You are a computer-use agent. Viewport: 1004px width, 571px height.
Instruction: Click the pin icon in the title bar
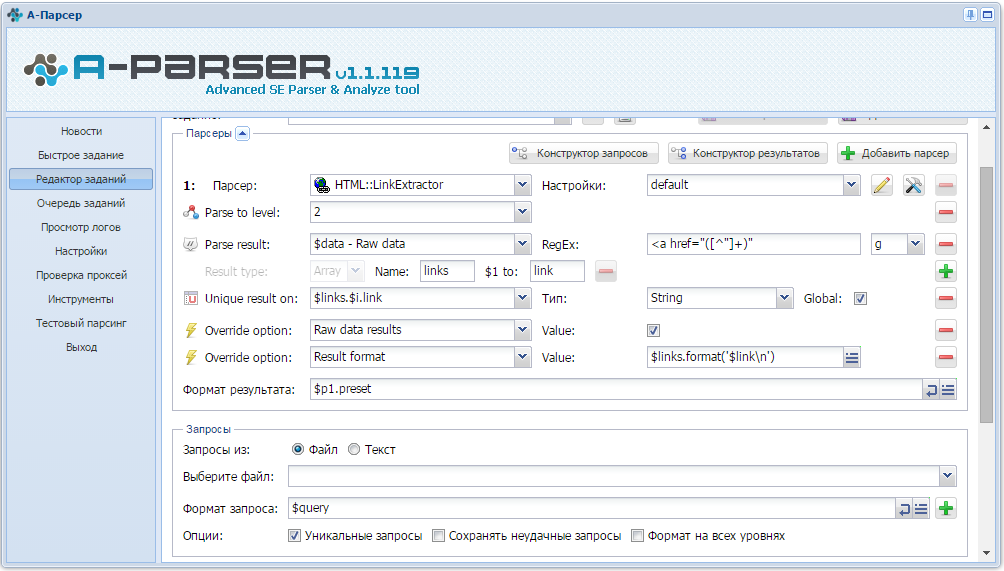(970, 15)
